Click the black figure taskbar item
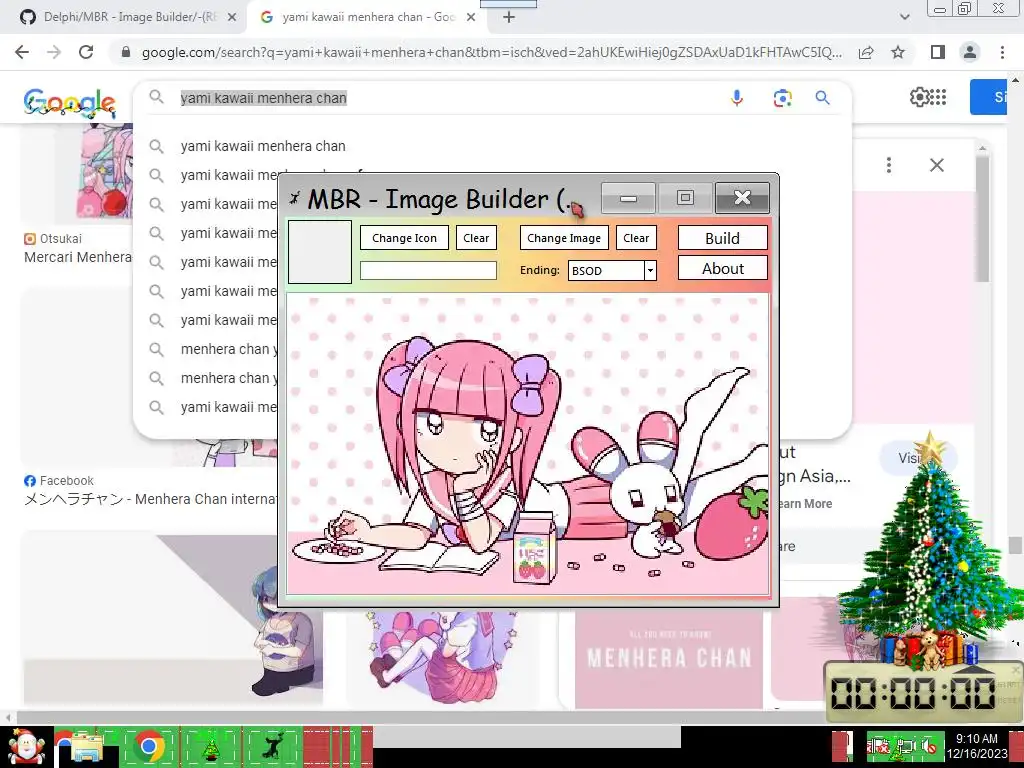Viewport: 1024px width, 768px height. (272, 746)
